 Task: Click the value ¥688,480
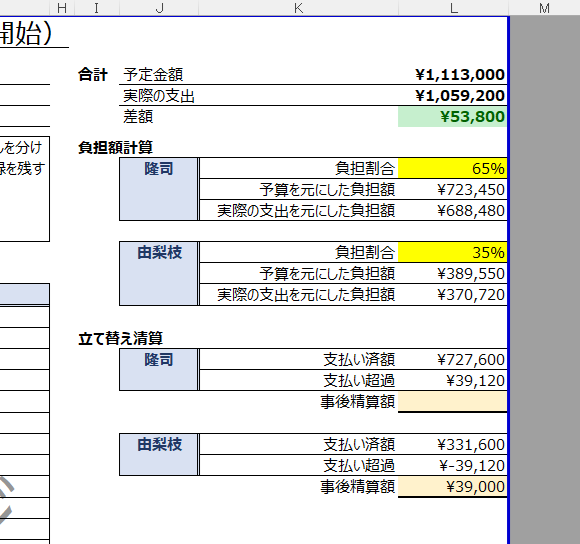pos(471,211)
